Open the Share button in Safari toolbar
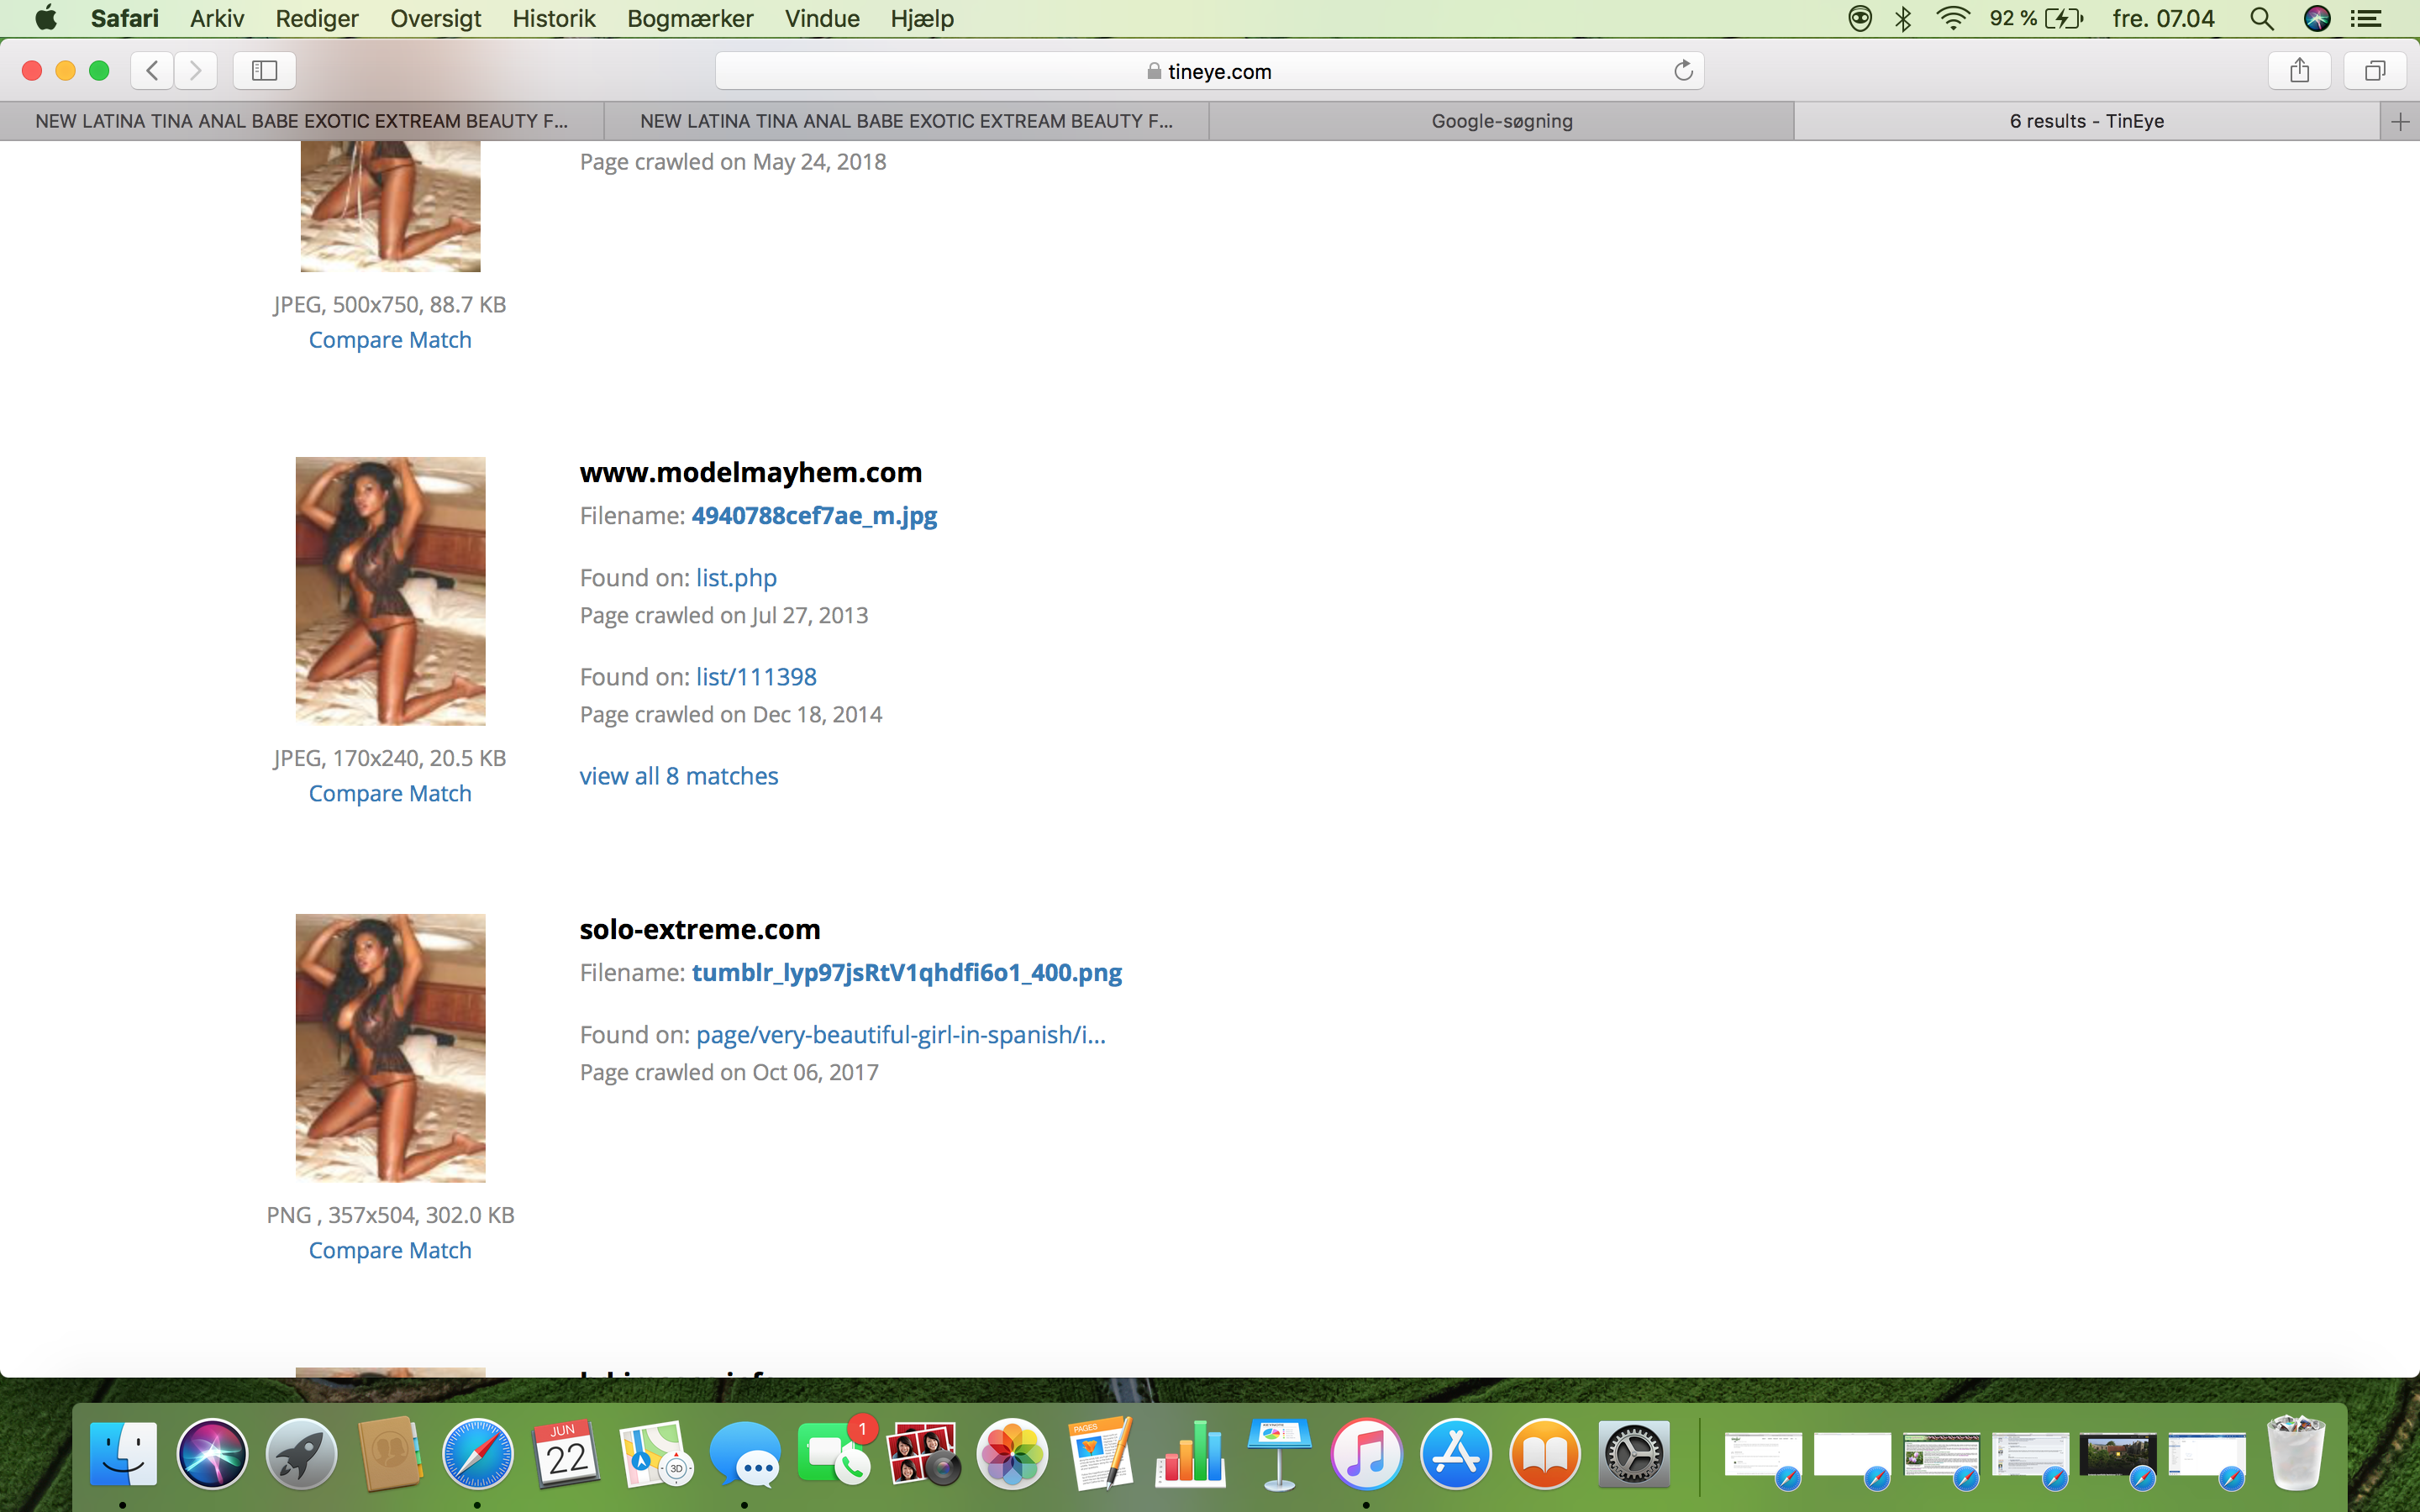Image resolution: width=2420 pixels, height=1512 pixels. coord(2299,70)
